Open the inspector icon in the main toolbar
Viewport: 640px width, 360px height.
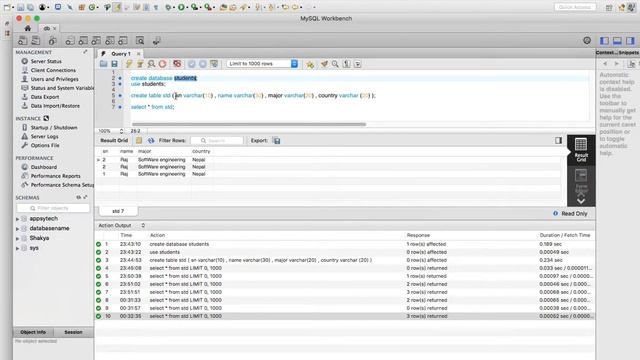coord(52,40)
